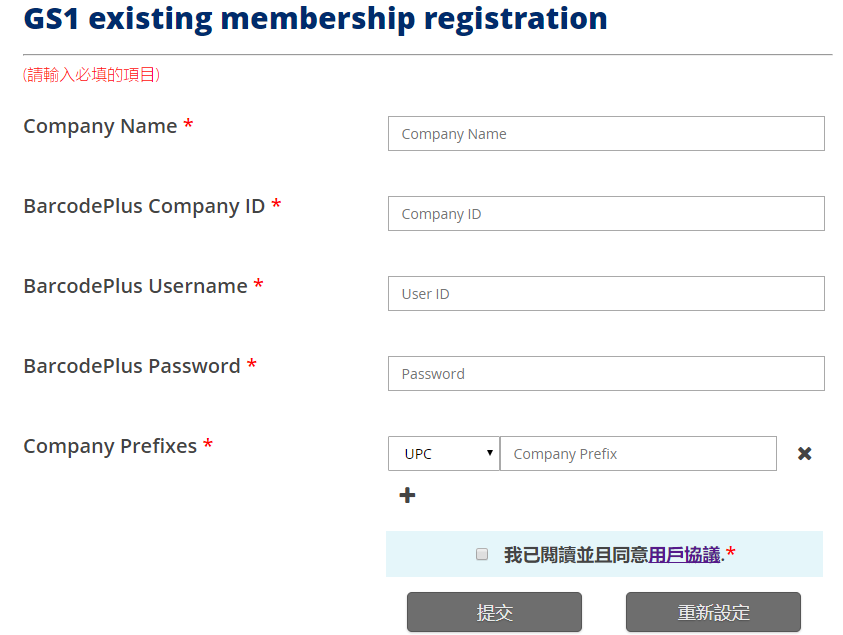The width and height of the screenshot is (843, 635).
Task: Reset the form with 重新設定 button
Action: pyautogui.click(x=713, y=612)
